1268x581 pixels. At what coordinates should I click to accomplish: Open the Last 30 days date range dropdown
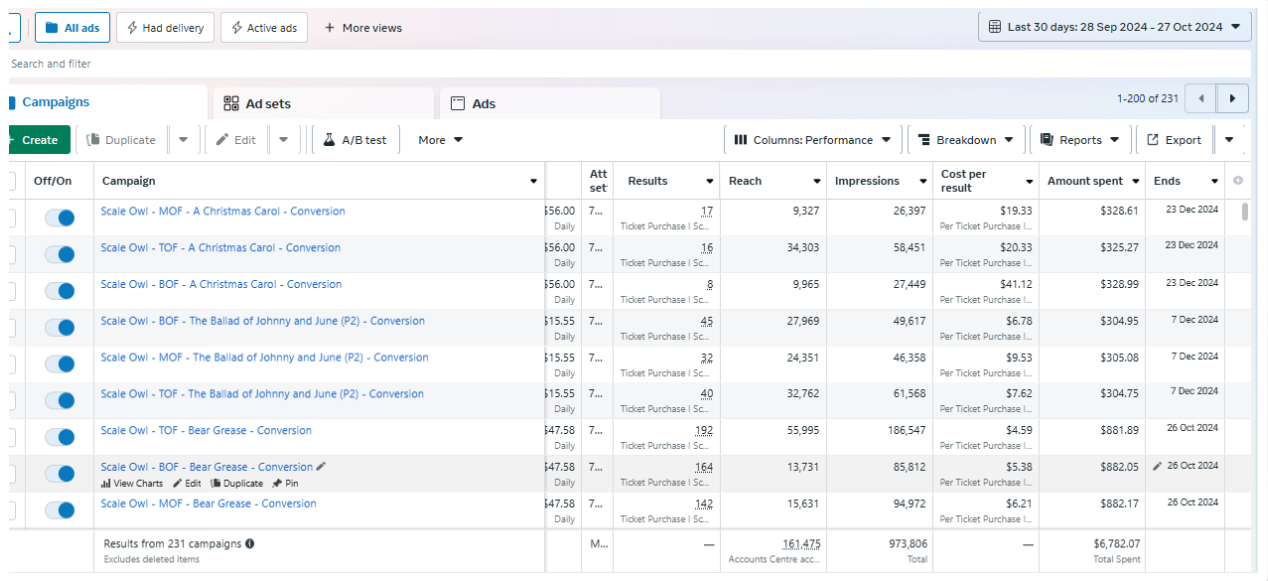(1114, 27)
